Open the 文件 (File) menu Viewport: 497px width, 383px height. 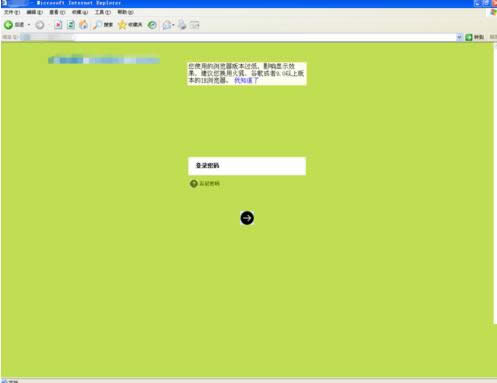12,12
